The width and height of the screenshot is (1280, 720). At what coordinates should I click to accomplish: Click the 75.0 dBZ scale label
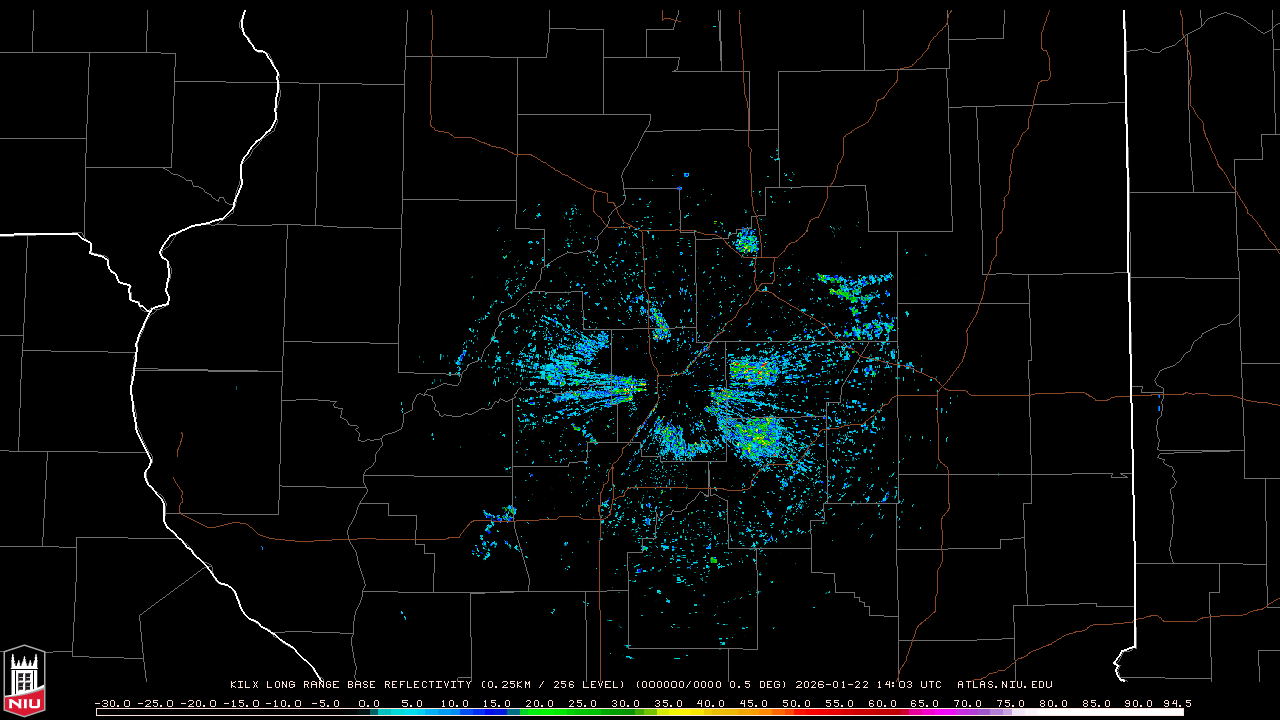pyautogui.click(x=1011, y=703)
